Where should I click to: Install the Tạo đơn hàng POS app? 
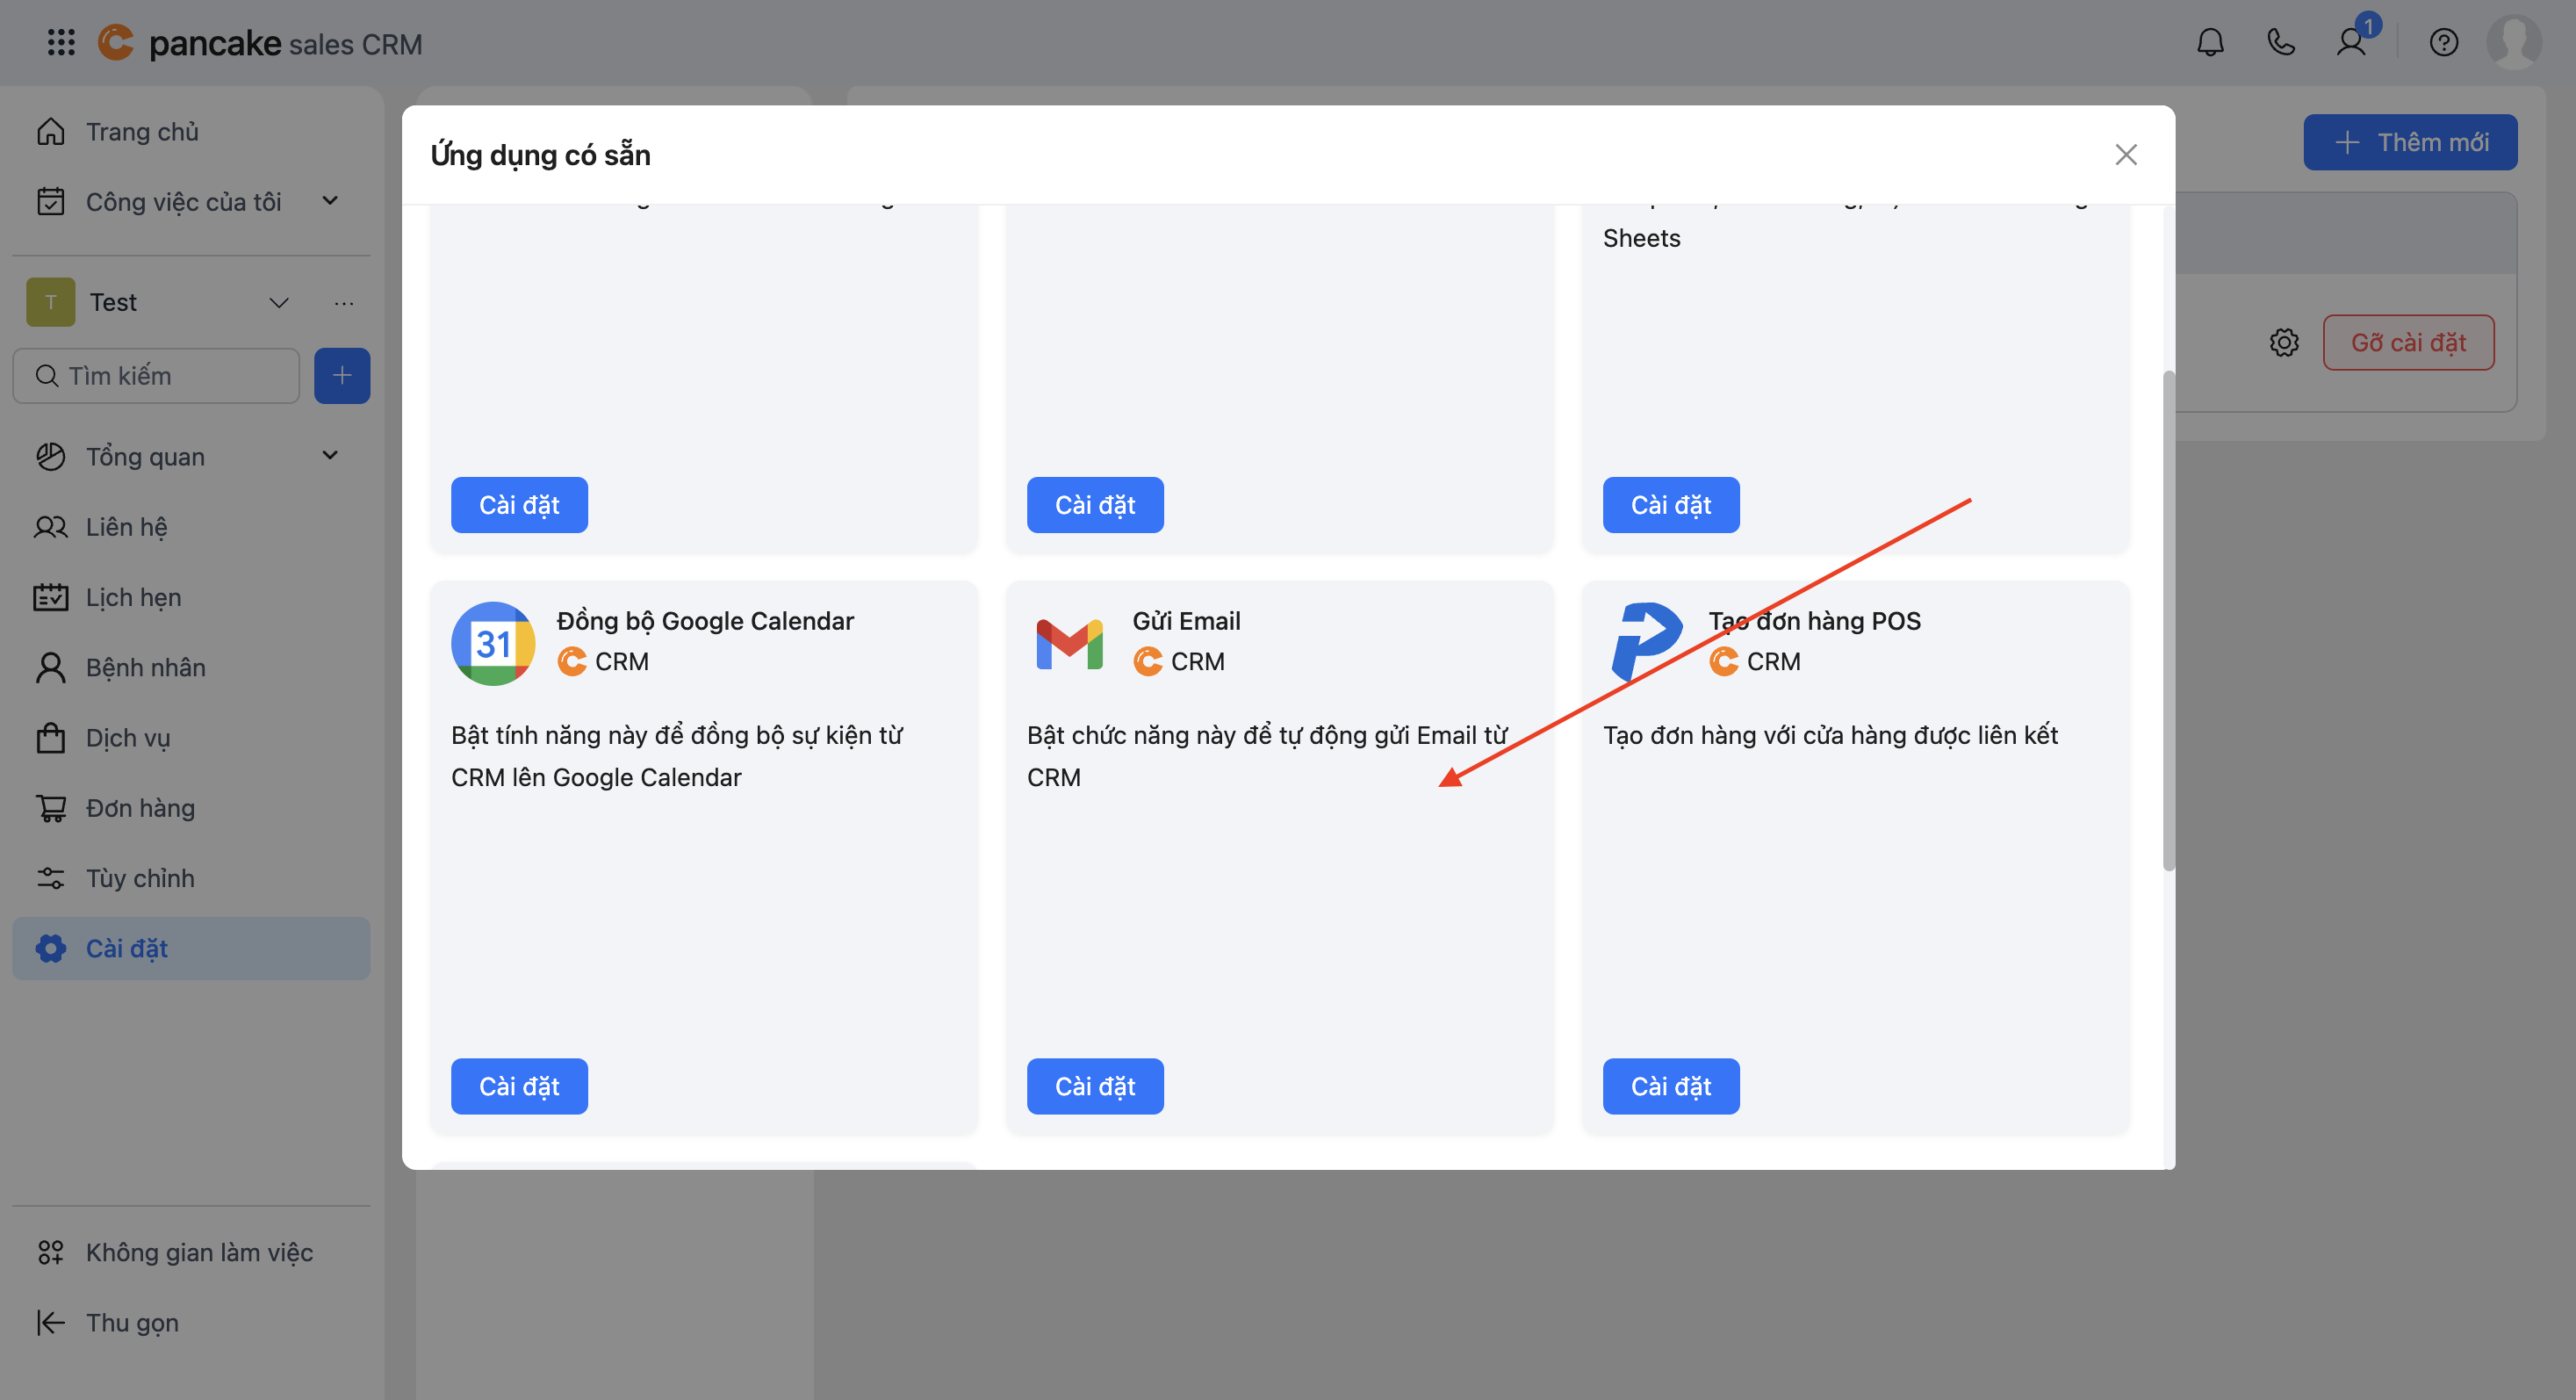pos(1670,1086)
